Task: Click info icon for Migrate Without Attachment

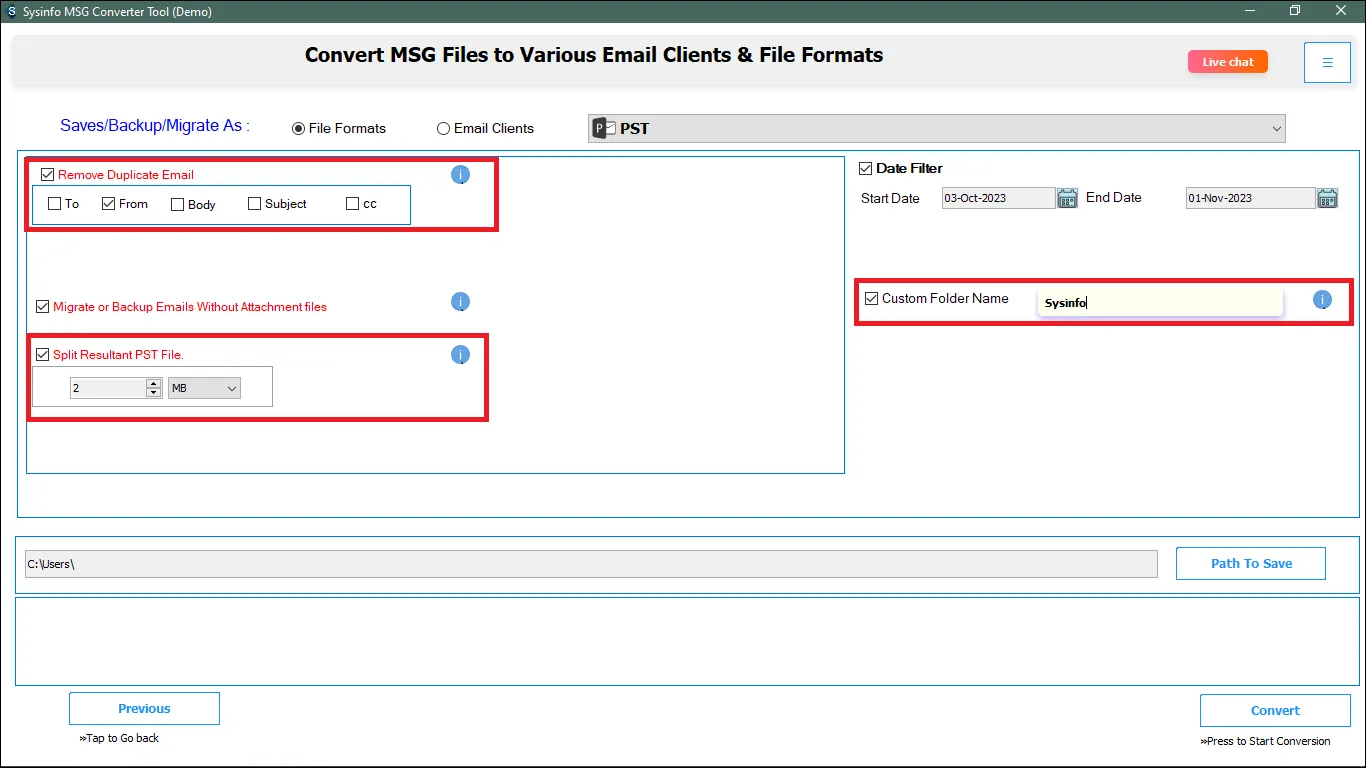Action: click(460, 302)
